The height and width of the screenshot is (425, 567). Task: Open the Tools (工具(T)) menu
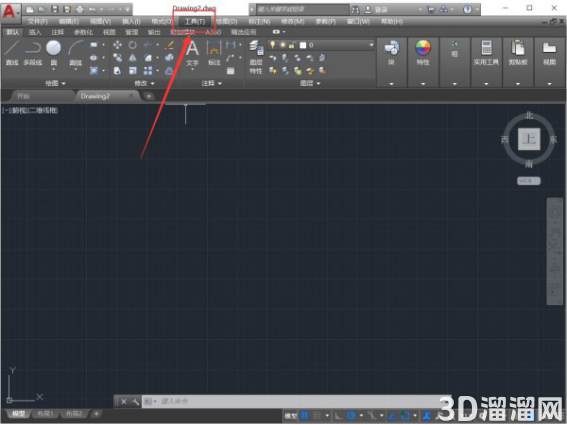(x=195, y=22)
